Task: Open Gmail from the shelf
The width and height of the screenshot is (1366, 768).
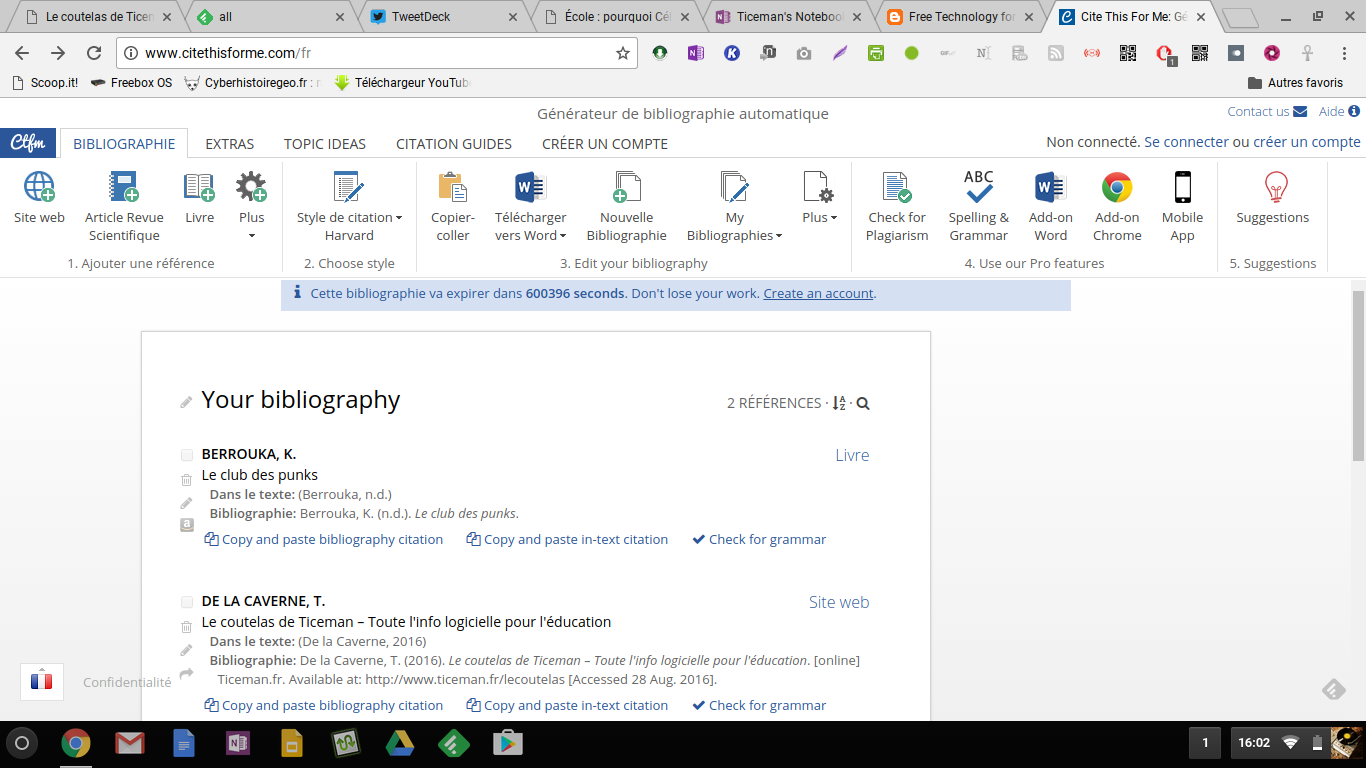Action: click(129, 743)
